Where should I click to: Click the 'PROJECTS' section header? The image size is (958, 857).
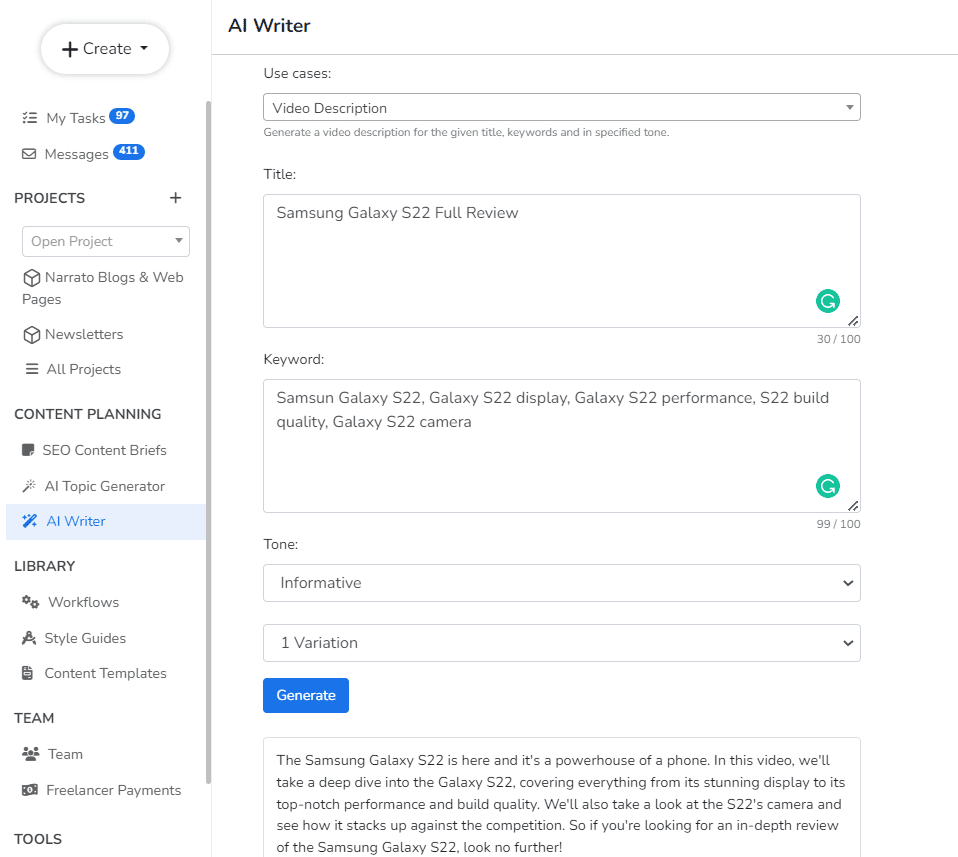[x=49, y=198]
